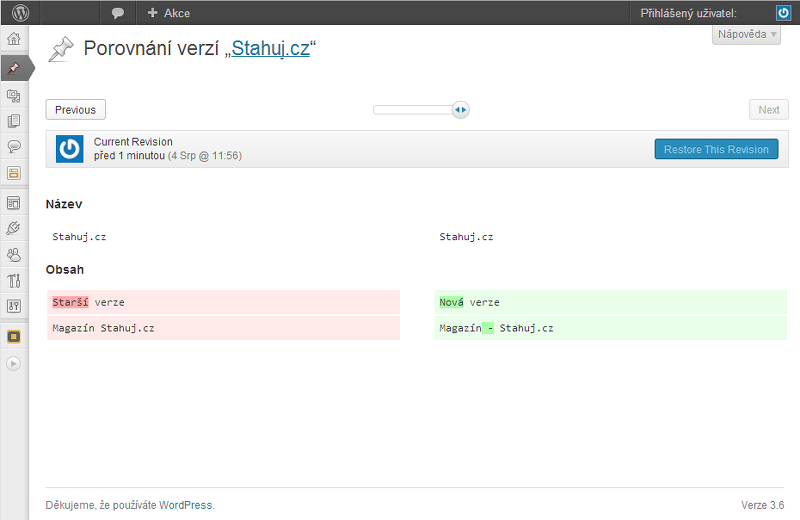Open Posts pushpin sidebar icon
800x520 pixels.
pos(14,68)
